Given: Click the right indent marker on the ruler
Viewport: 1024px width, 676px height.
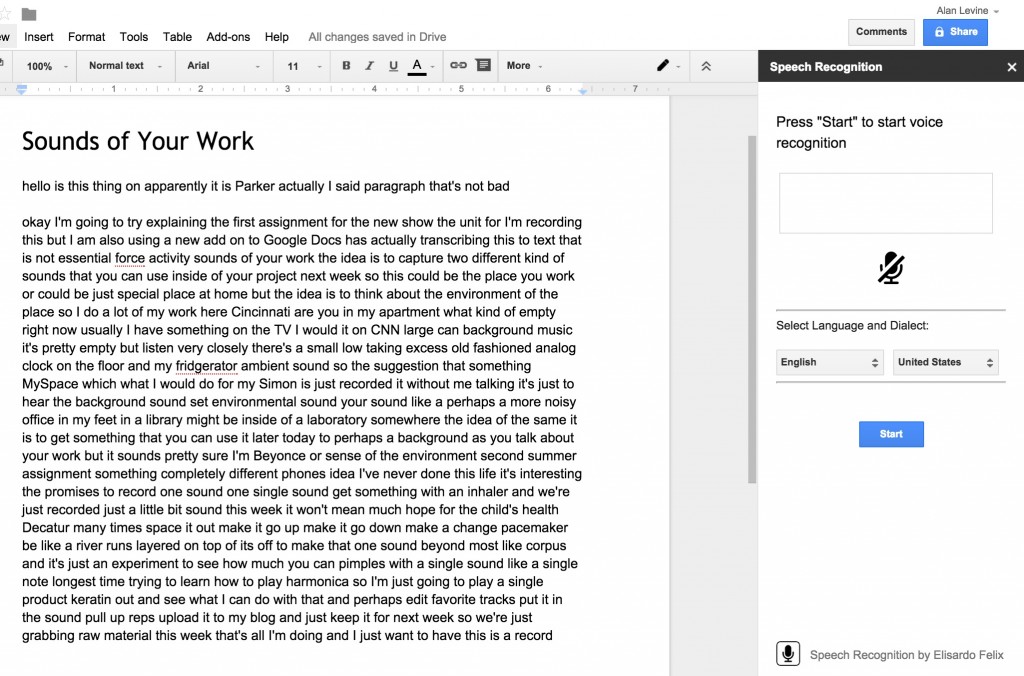Looking at the screenshot, I should [583, 91].
